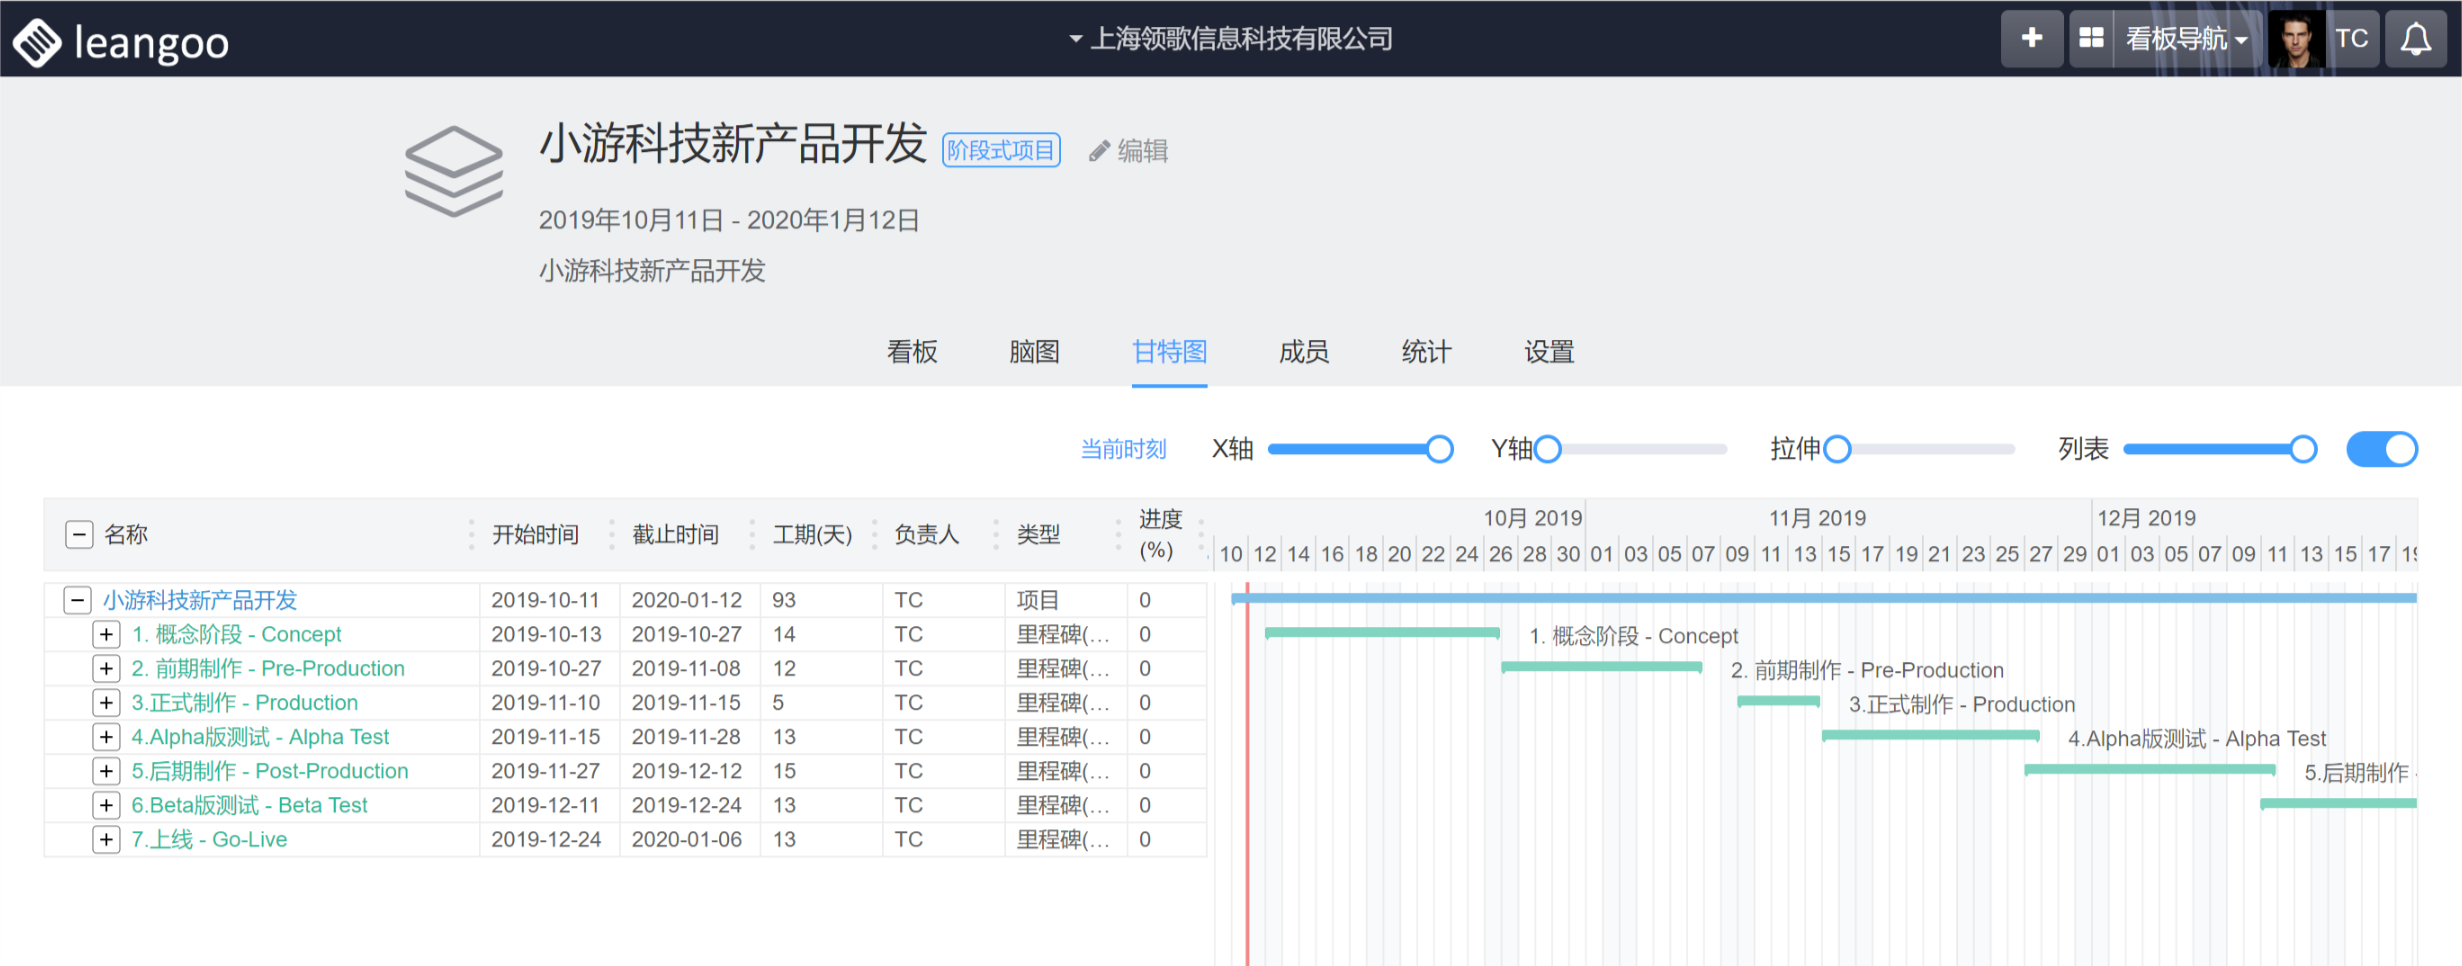Click the 截止时间 column header

coord(675,535)
